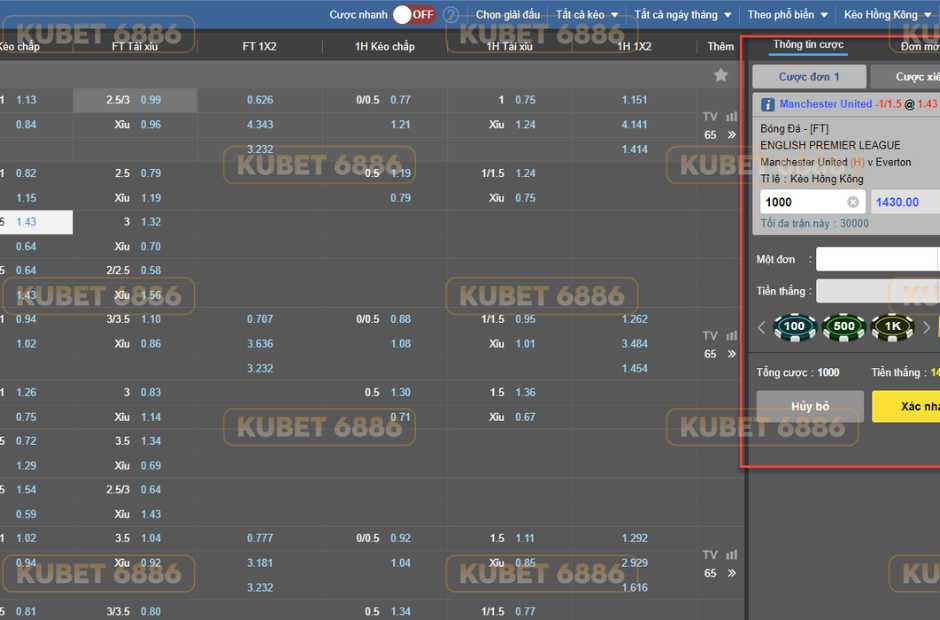
Task: Open the Theo phổ biến sort dropdown
Action: click(787, 14)
